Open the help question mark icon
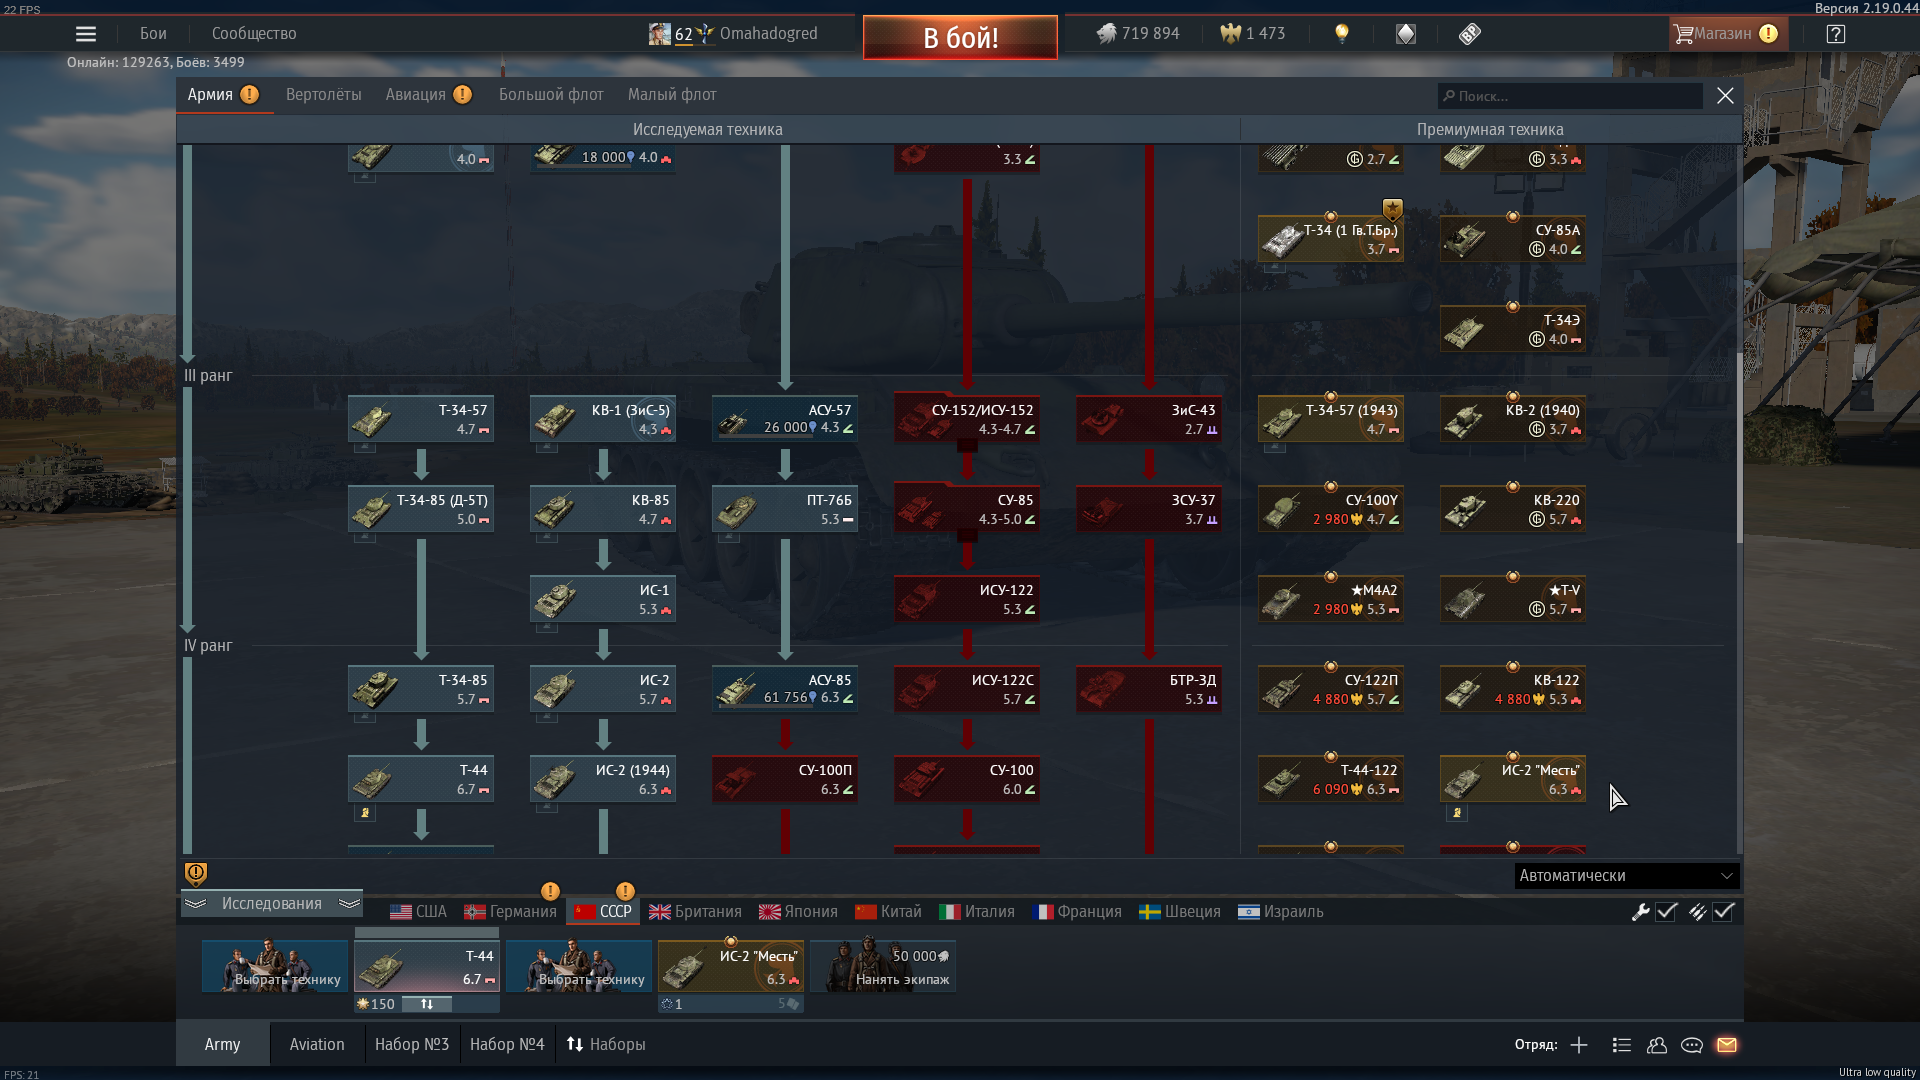1920x1080 pixels. 1835,34
